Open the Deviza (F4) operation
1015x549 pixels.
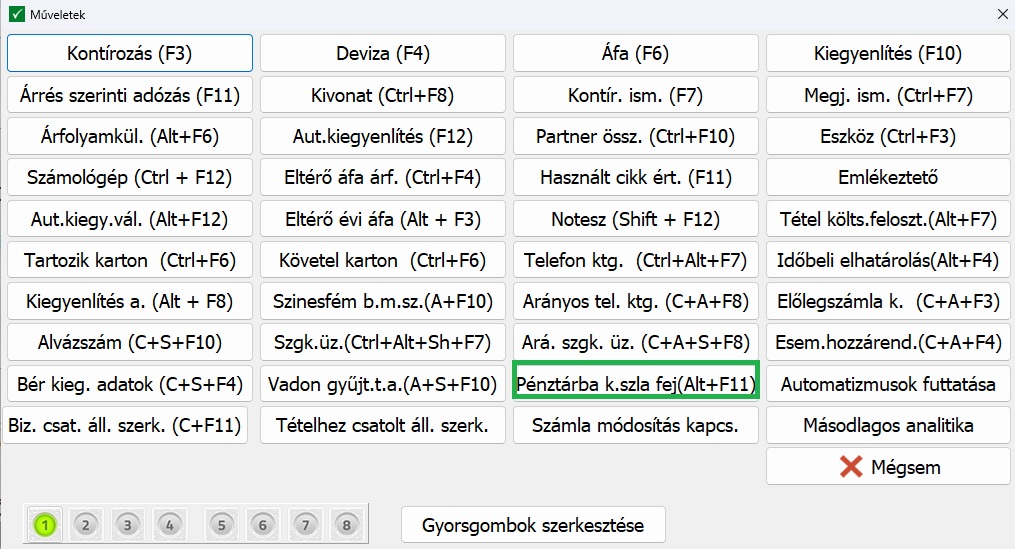pyautogui.click(x=383, y=54)
